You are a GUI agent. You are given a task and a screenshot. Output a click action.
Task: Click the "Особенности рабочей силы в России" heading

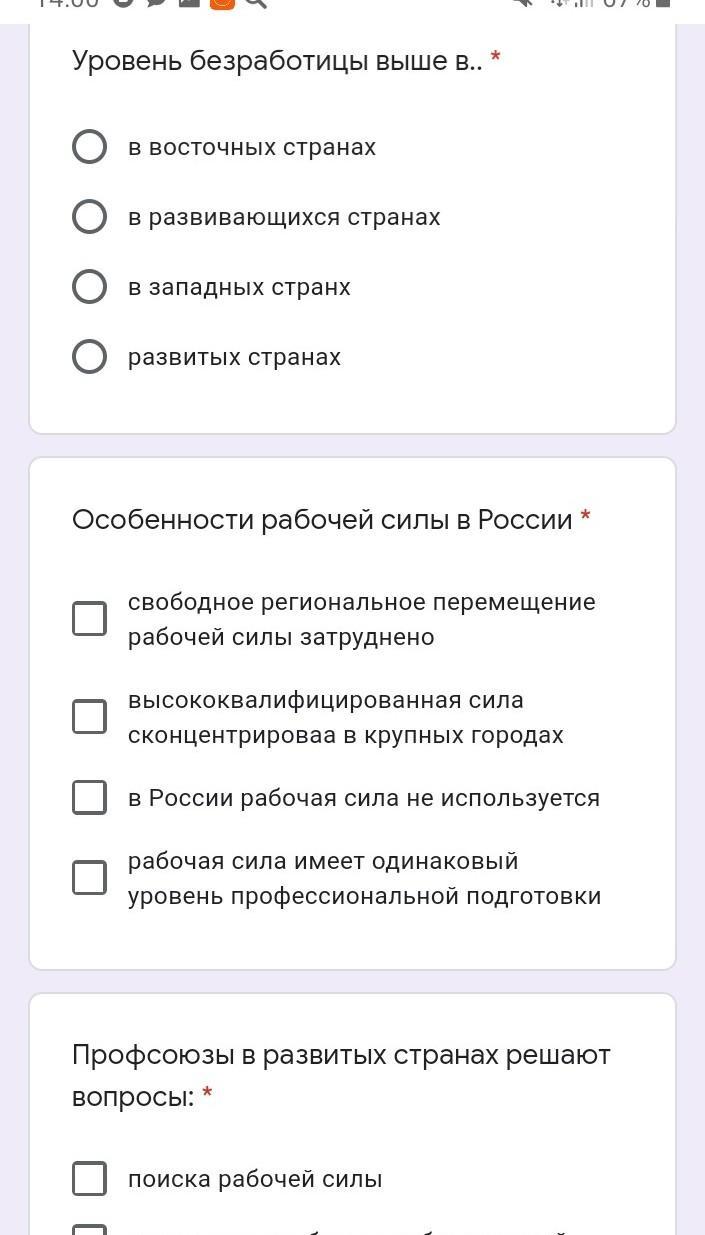(x=322, y=520)
